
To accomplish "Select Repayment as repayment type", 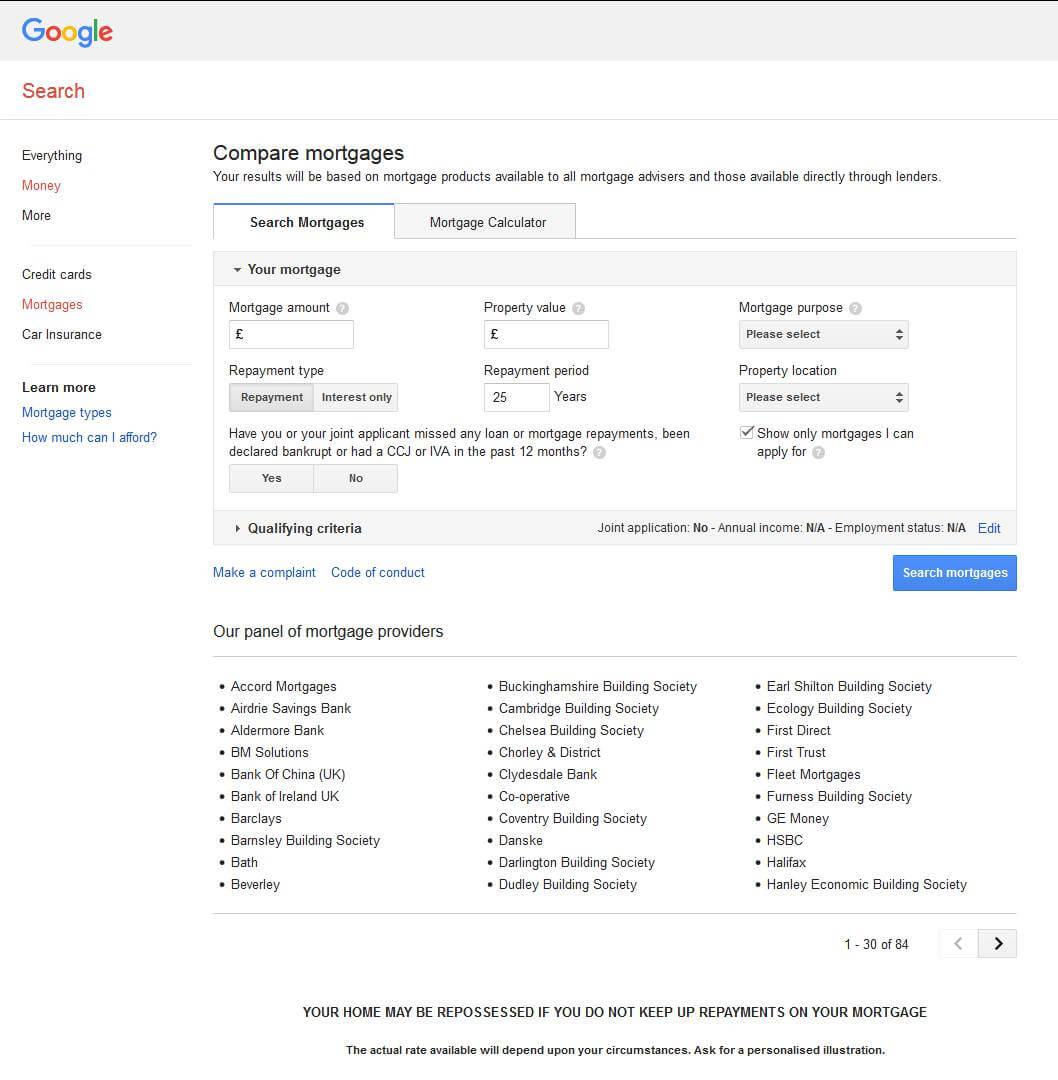I will pyautogui.click(x=271, y=397).
